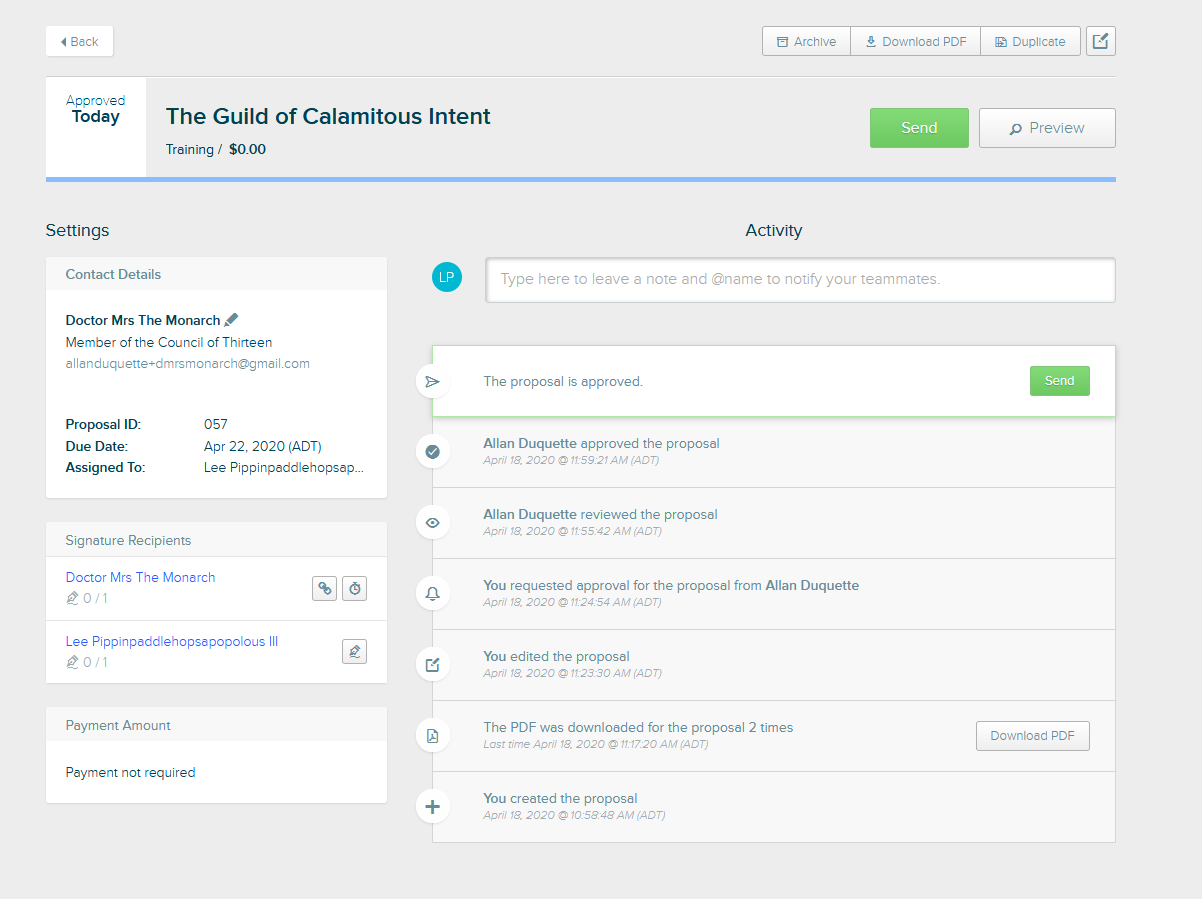
Task: Duplicate this proposal
Action: (1030, 41)
